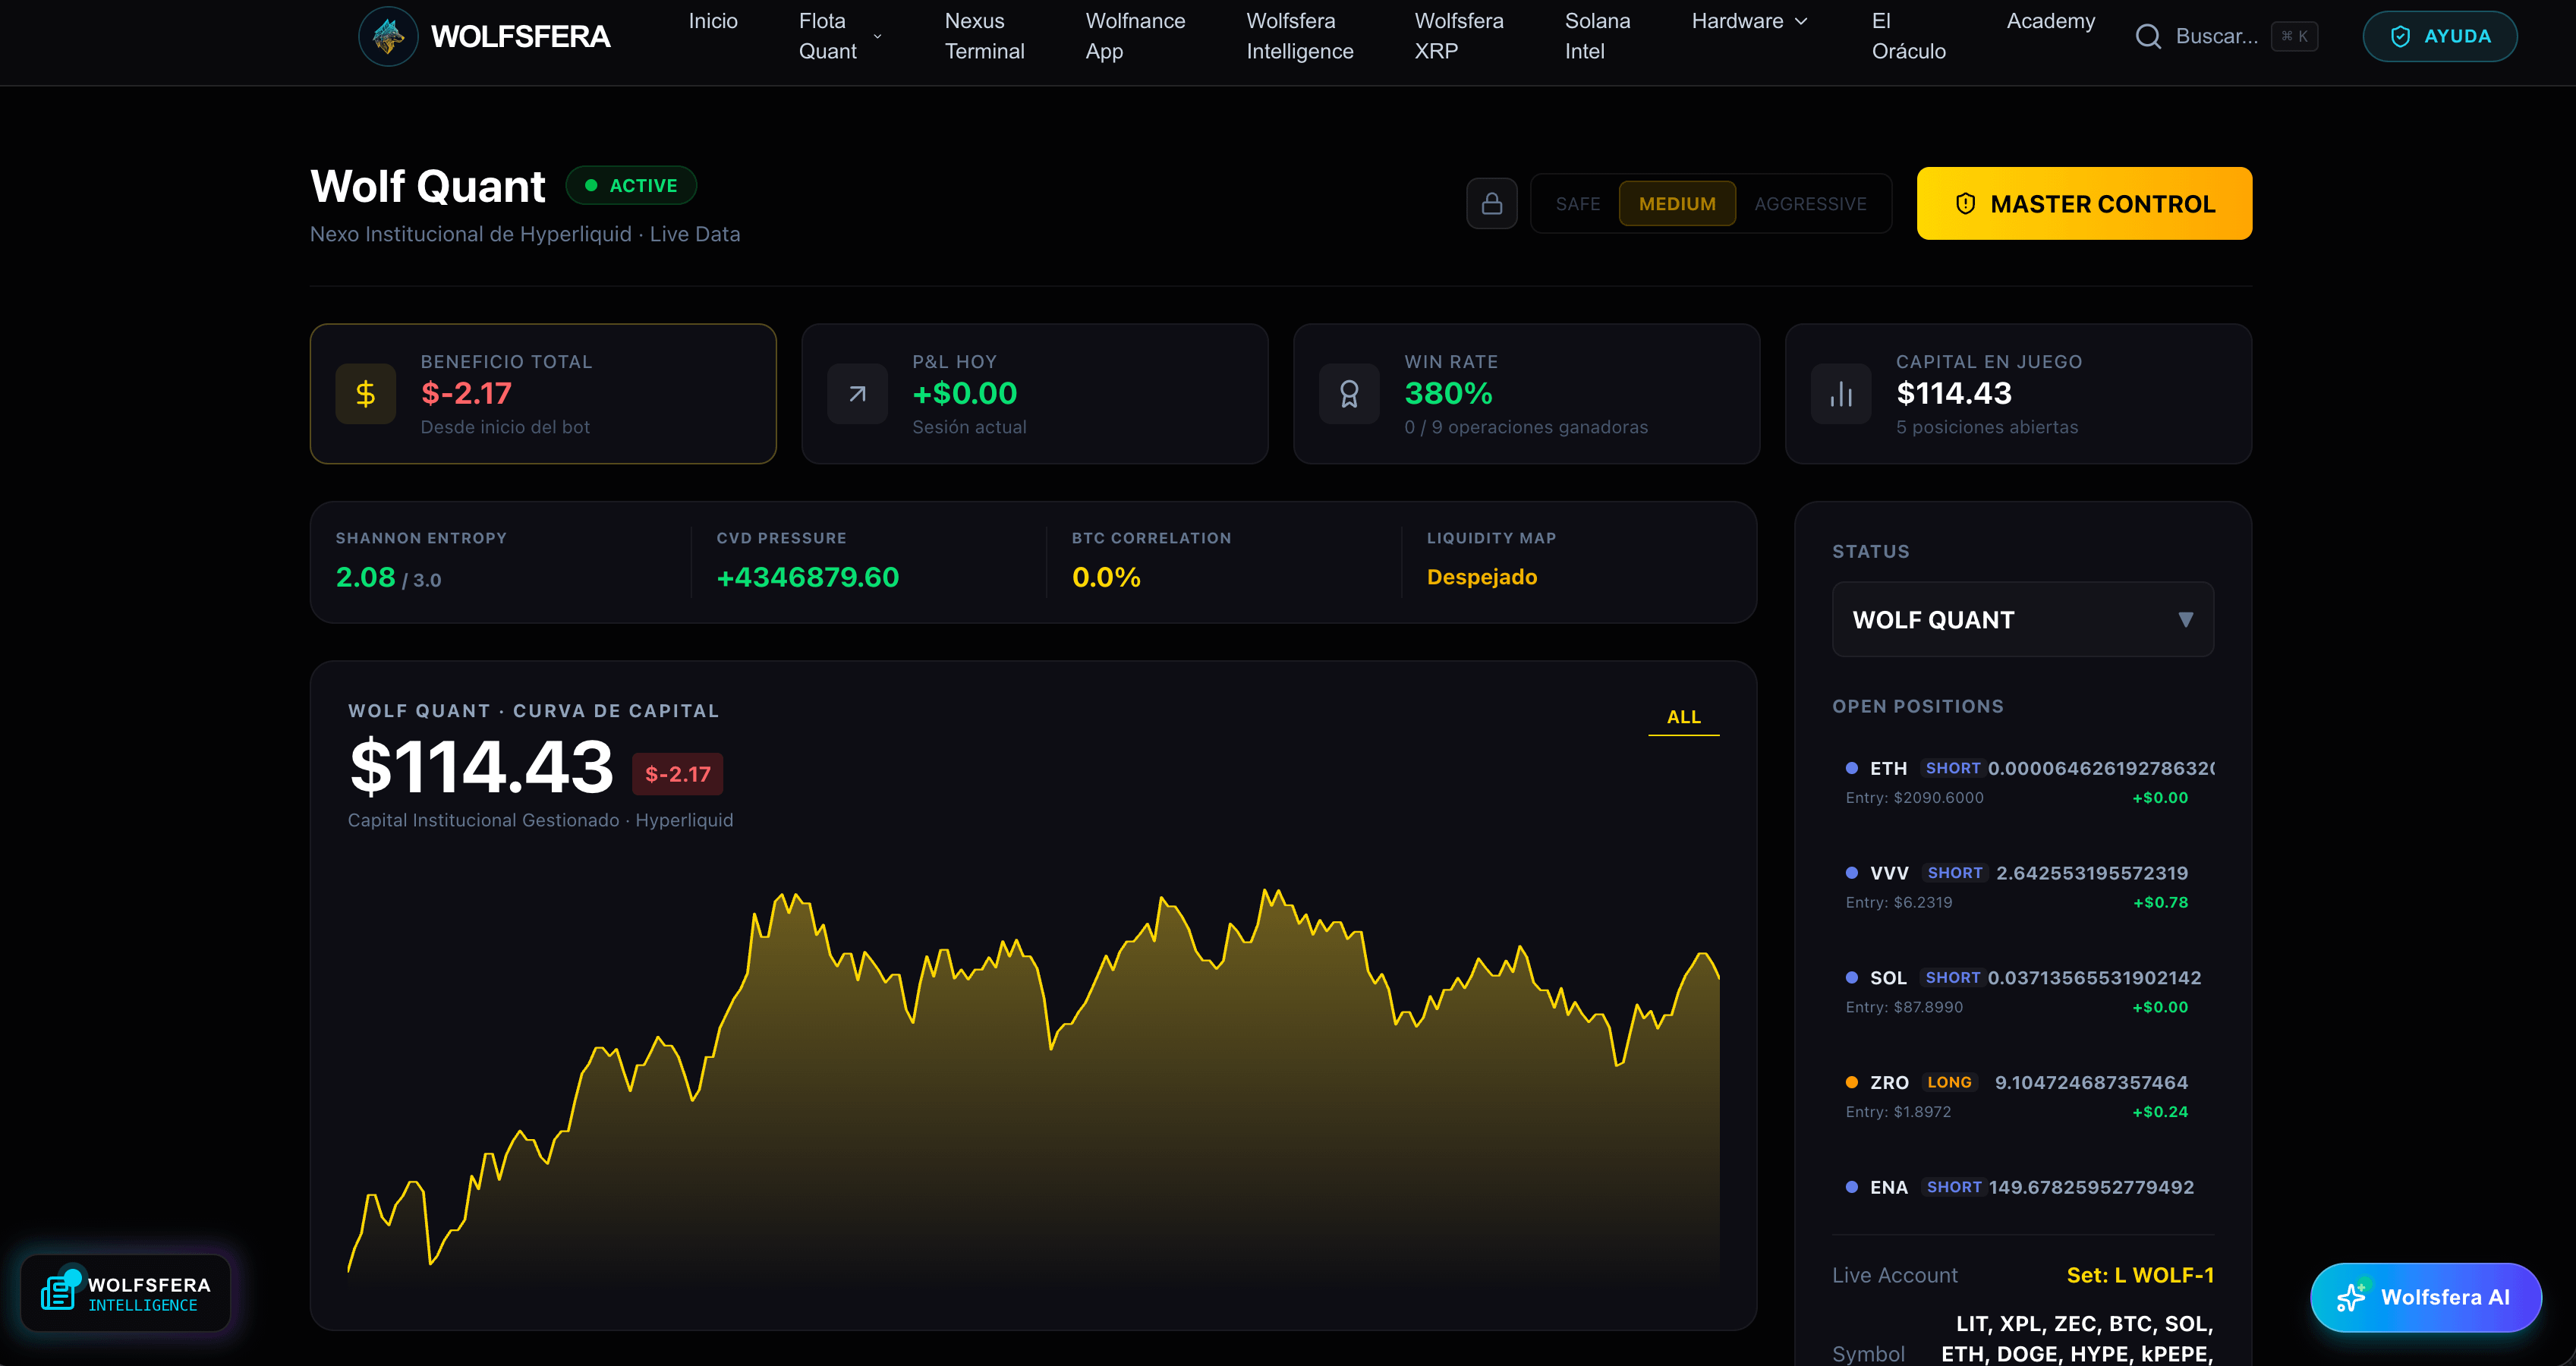Screen dimensions: 2576x1366
Task: Click the dollar icon on Beneficio Total card
Action: tap(365, 394)
